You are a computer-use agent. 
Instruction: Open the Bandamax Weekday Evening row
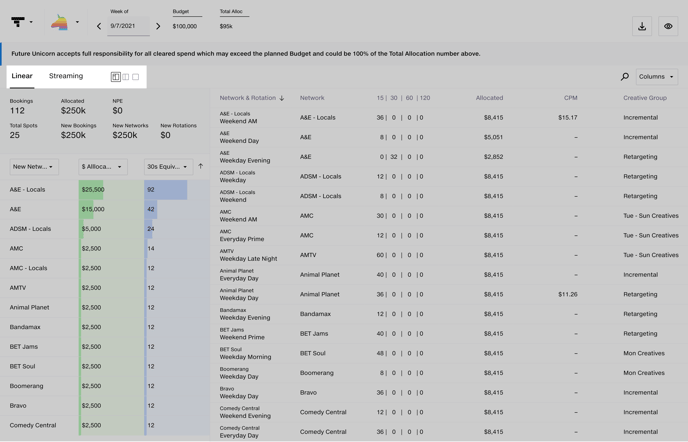point(449,314)
